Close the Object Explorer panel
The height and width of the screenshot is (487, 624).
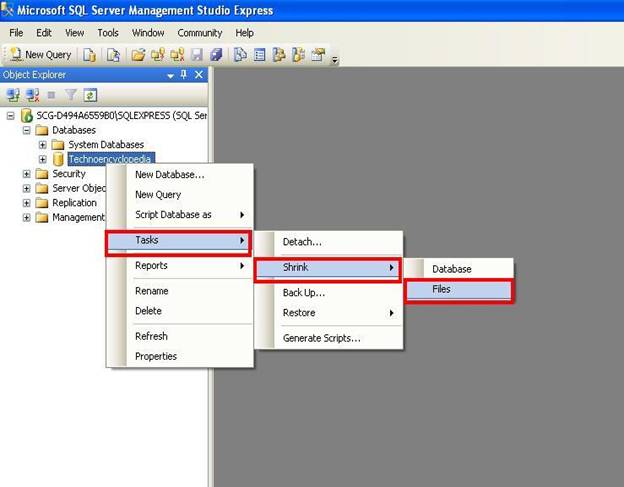199,74
